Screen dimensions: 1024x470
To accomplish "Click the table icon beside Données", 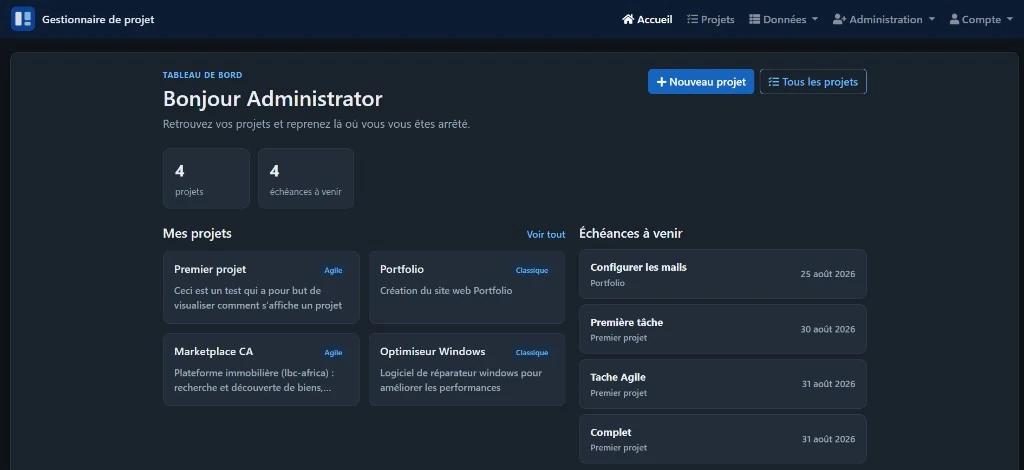I will click(x=754, y=20).
